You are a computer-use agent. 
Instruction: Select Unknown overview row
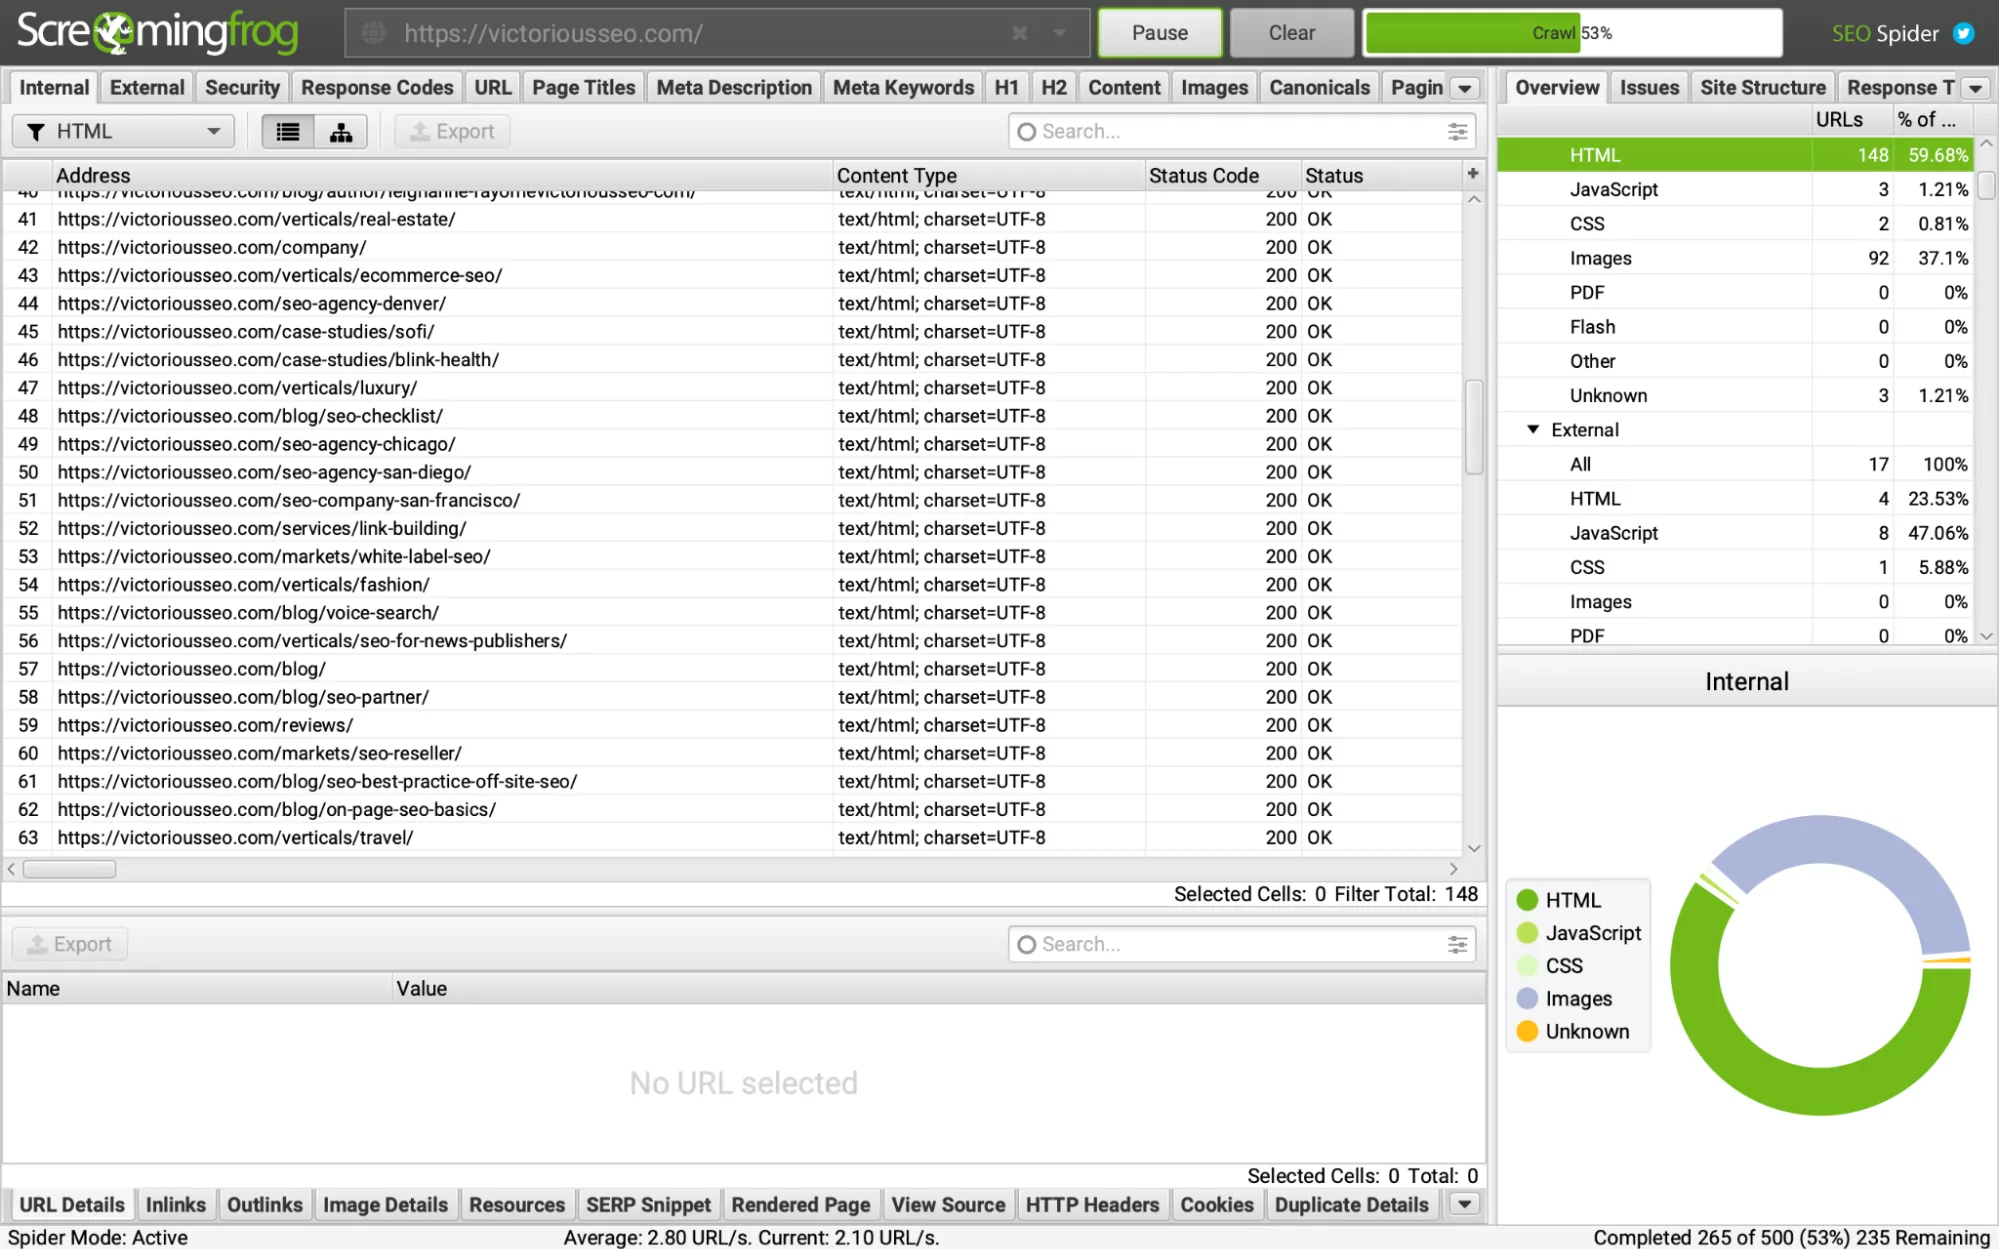[1735, 395]
